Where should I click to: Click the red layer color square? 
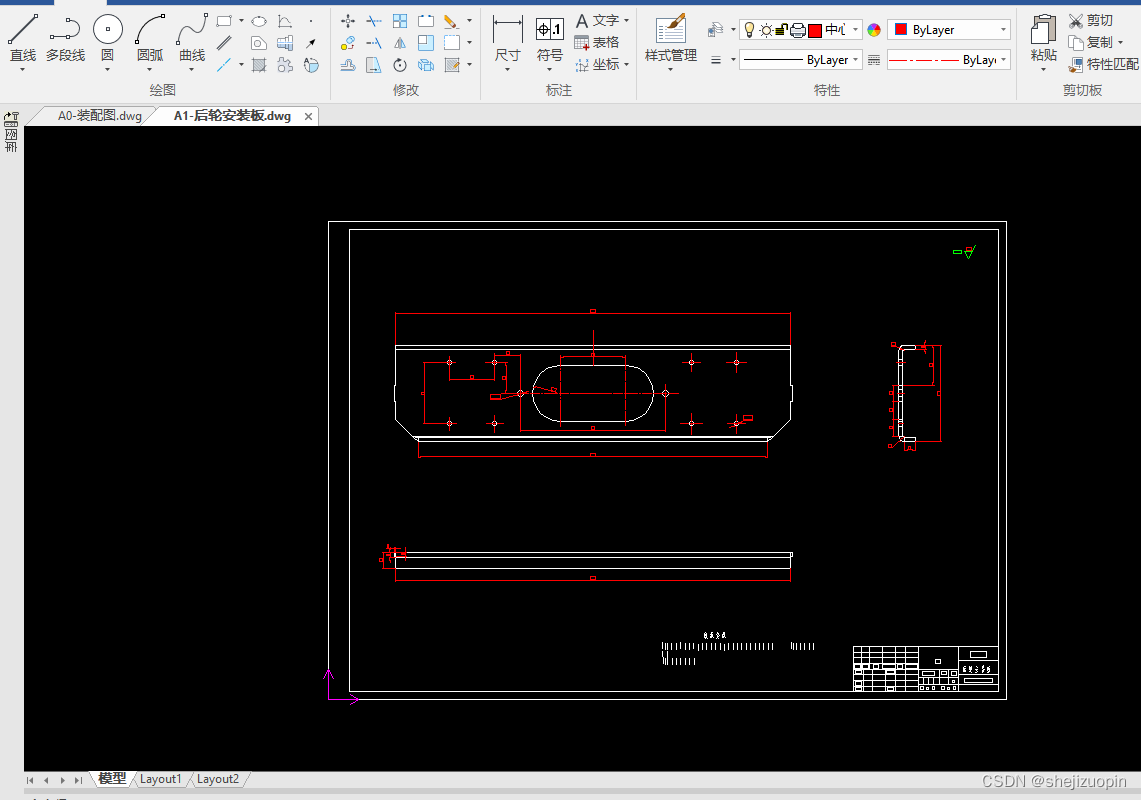(815, 30)
